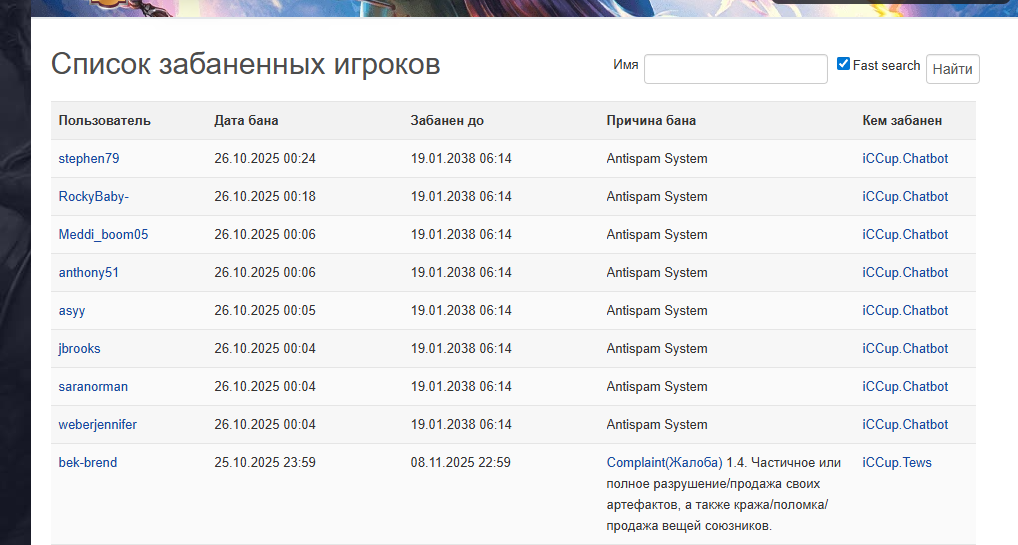This screenshot has width=1018, height=545.
Task: Open iCCup.Chatbot link in asyy row
Action: coord(905,311)
